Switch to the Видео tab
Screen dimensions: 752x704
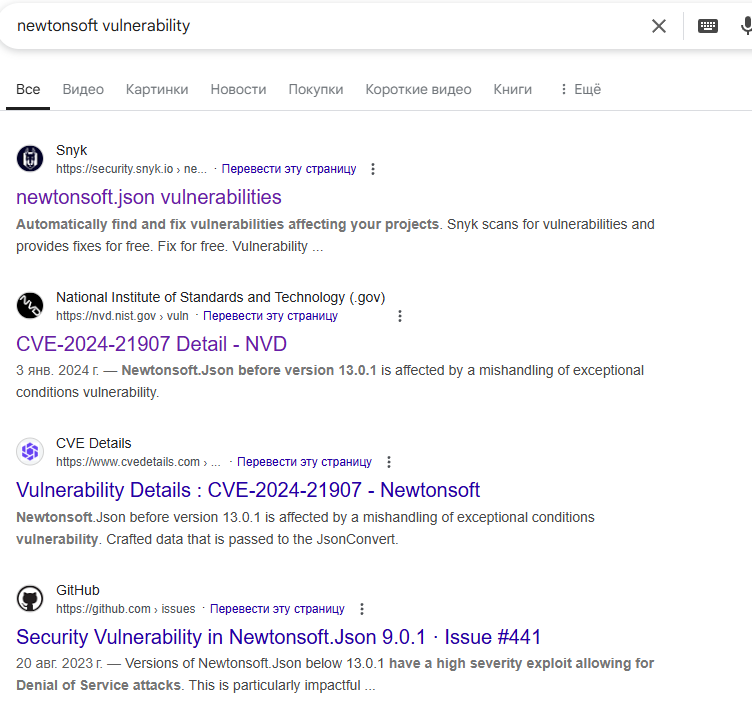83,89
